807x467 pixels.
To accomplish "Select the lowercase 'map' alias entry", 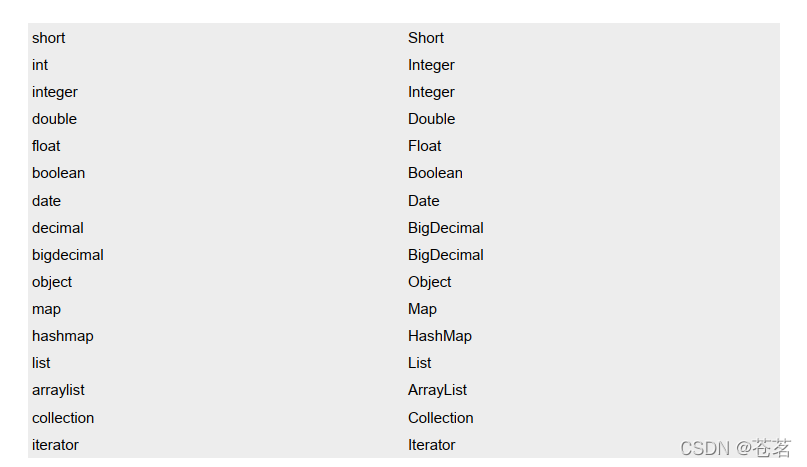I will point(46,309).
